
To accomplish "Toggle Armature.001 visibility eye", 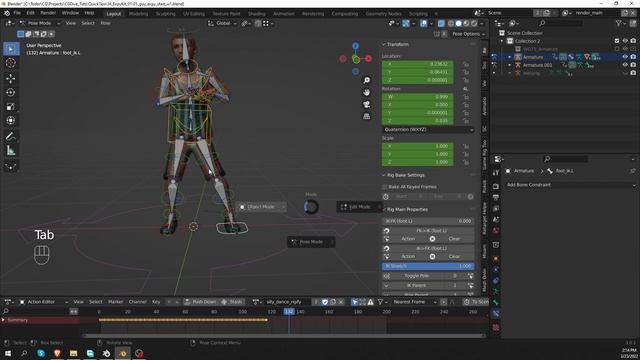I will pos(625,65).
